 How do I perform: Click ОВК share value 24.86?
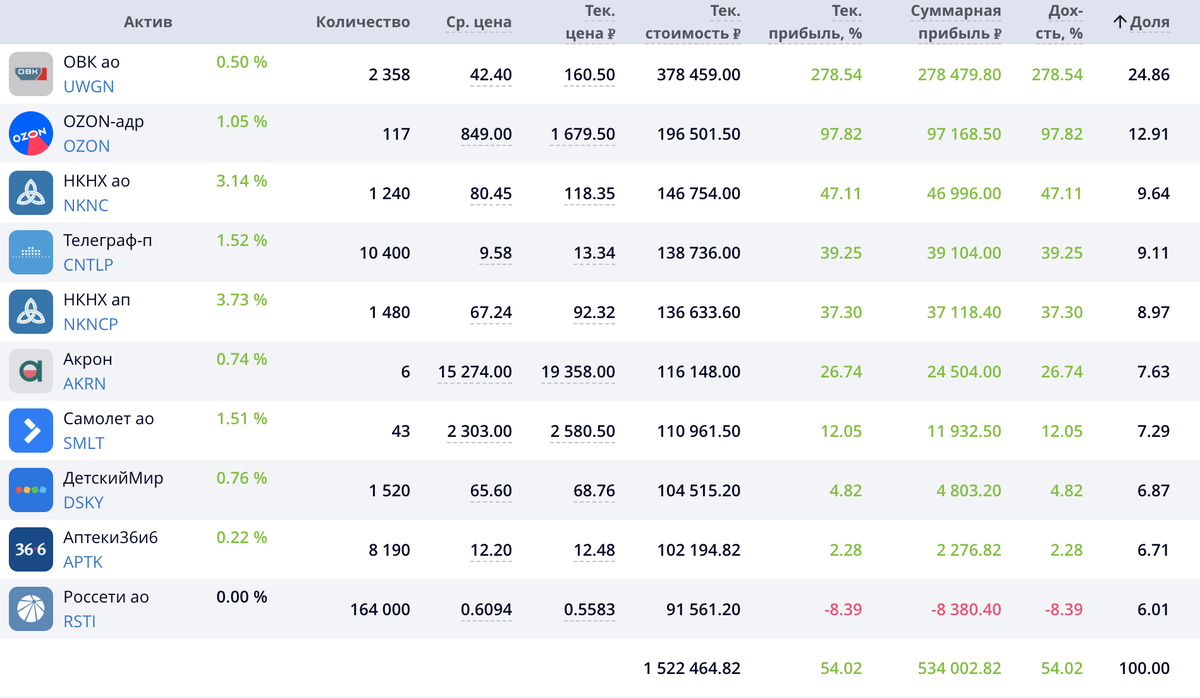coord(1149,75)
